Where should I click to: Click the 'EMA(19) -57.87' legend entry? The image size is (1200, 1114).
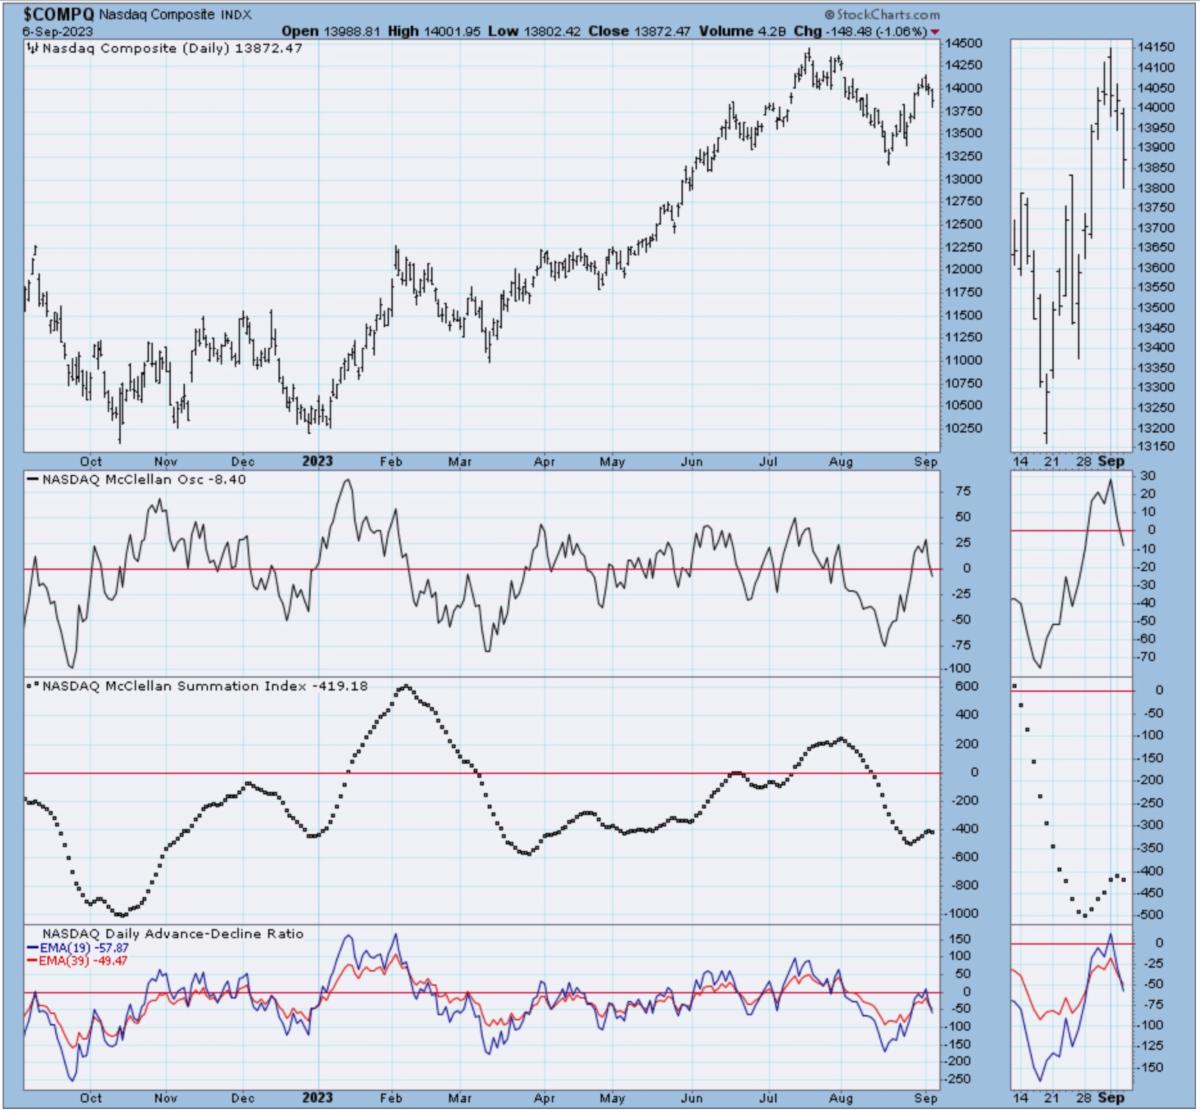click(x=84, y=947)
